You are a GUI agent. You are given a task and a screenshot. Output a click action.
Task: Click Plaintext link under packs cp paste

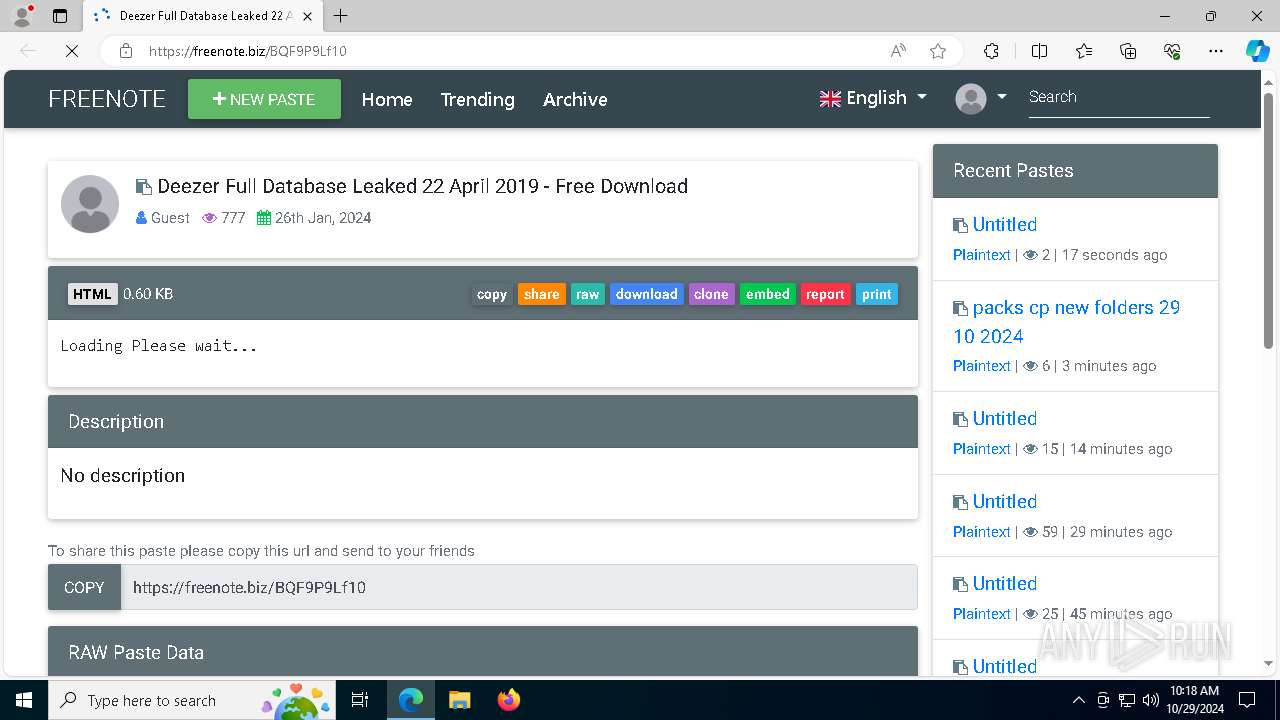point(982,366)
